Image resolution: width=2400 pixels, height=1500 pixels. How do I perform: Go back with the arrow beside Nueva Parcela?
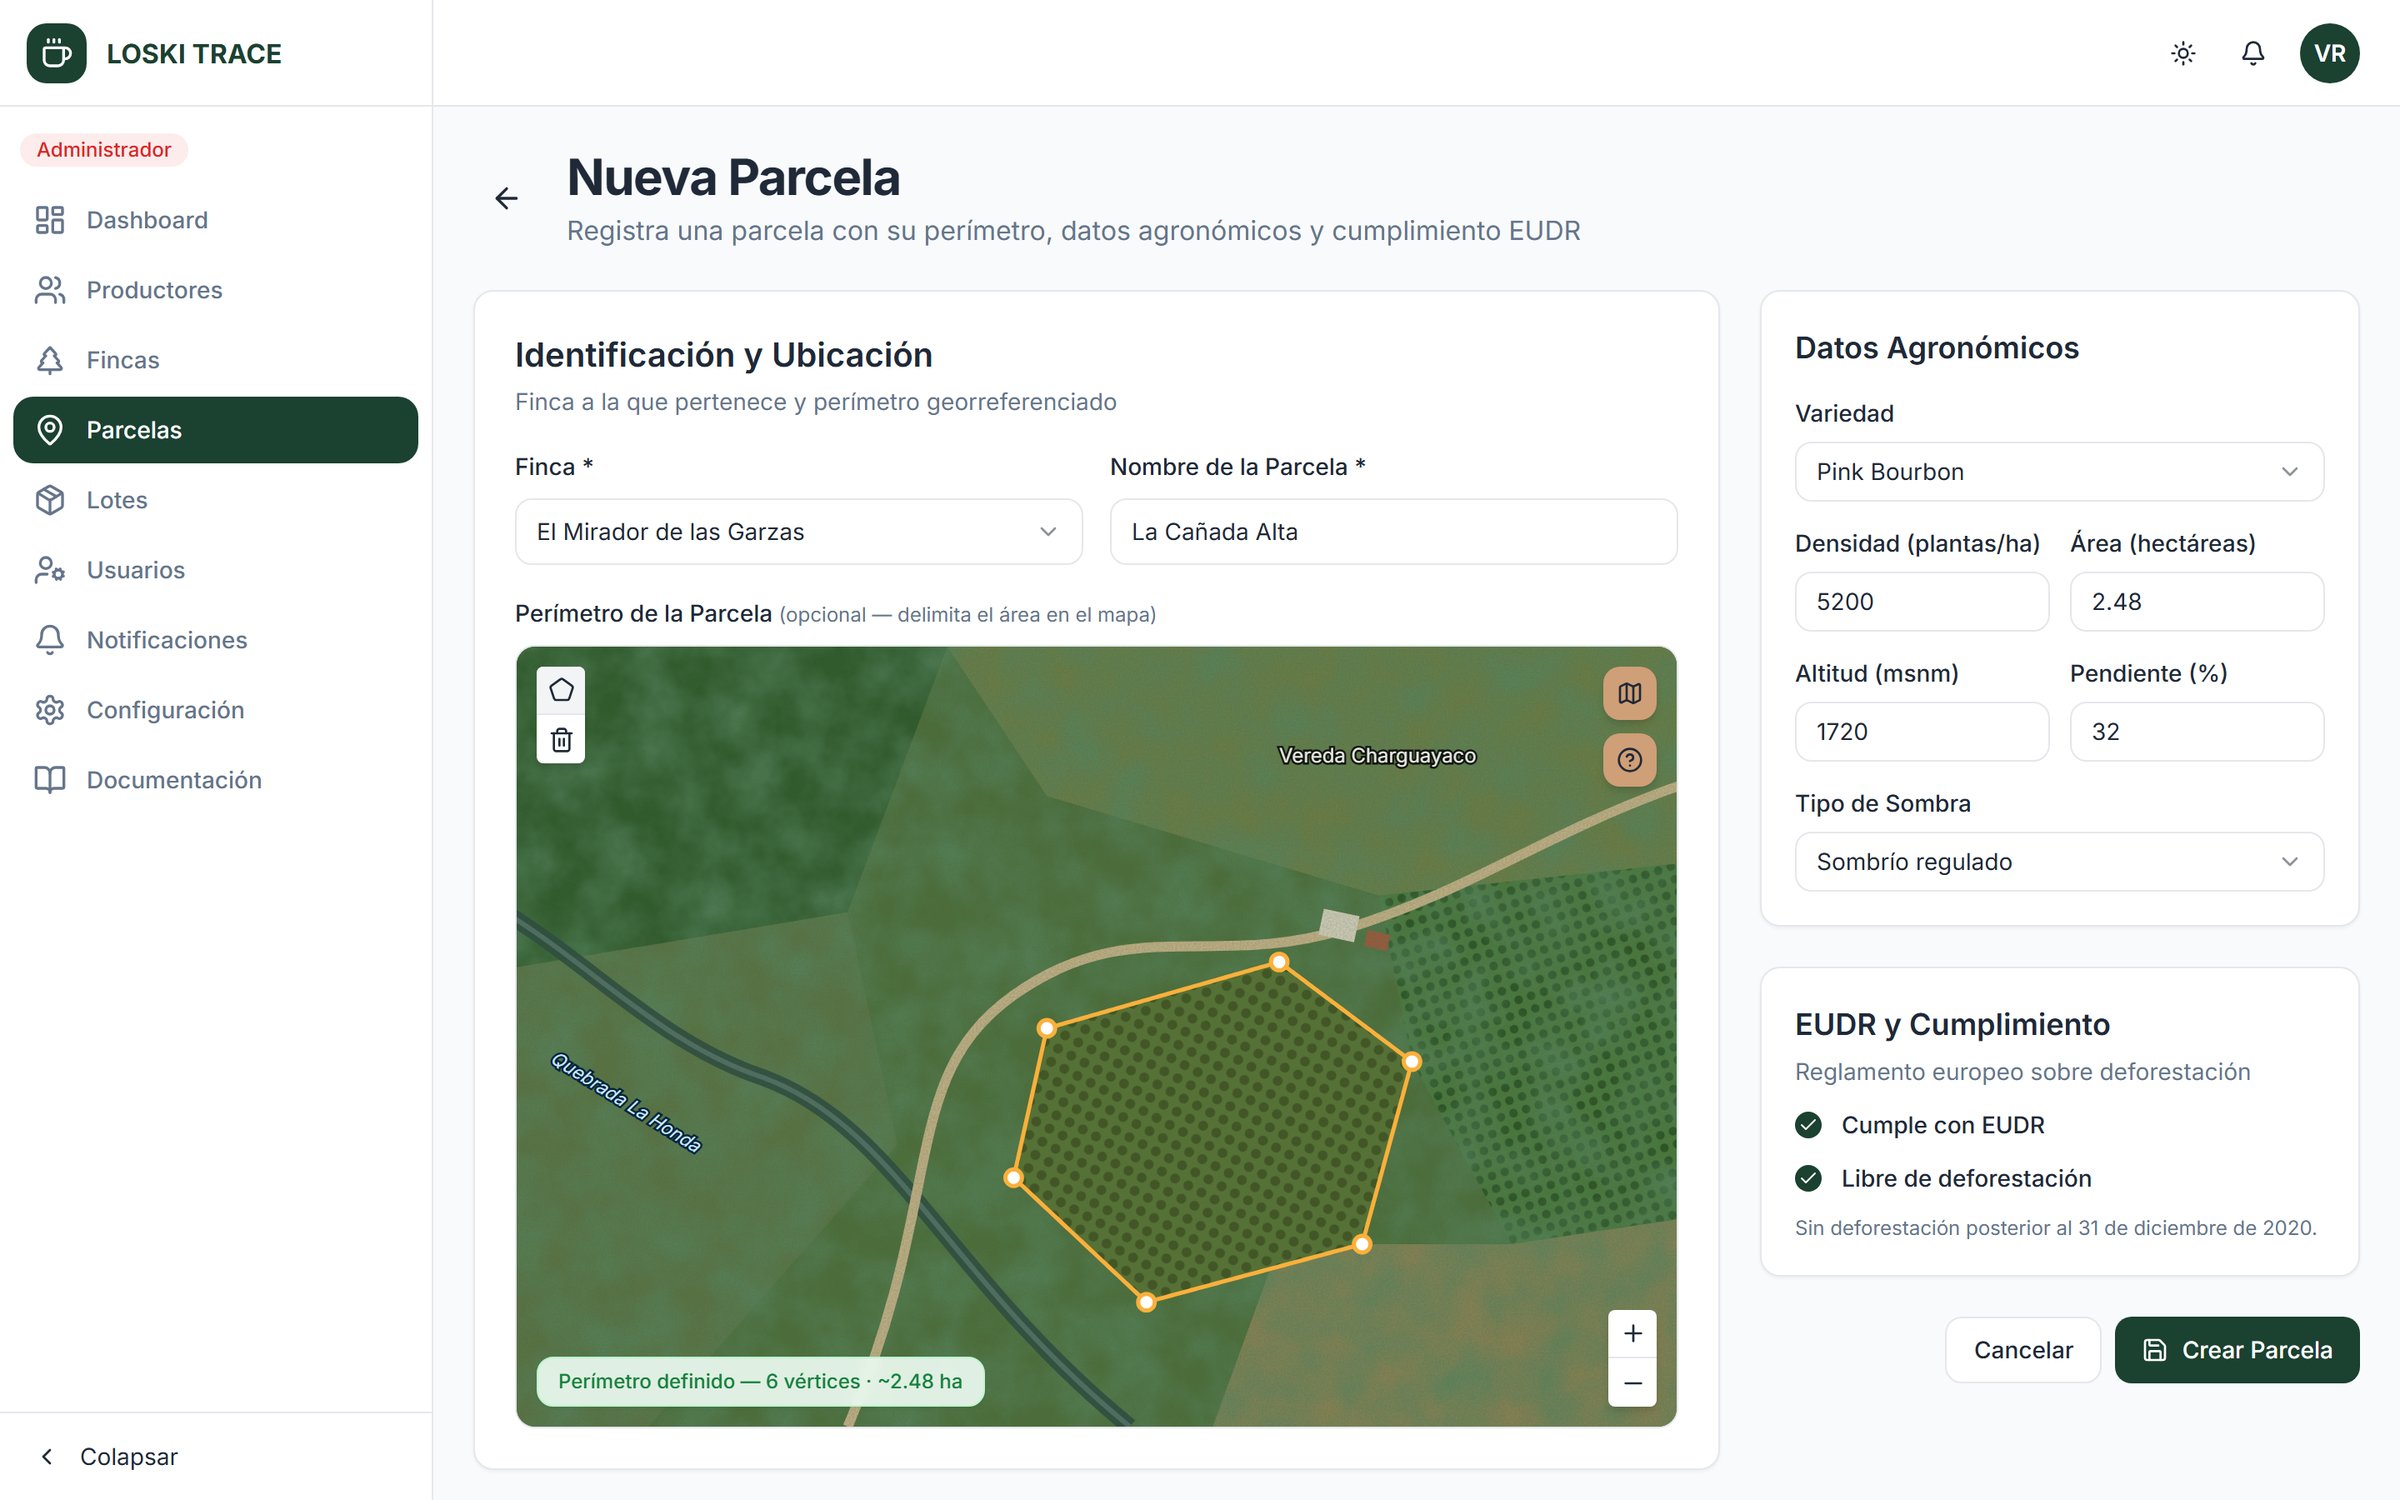507,198
